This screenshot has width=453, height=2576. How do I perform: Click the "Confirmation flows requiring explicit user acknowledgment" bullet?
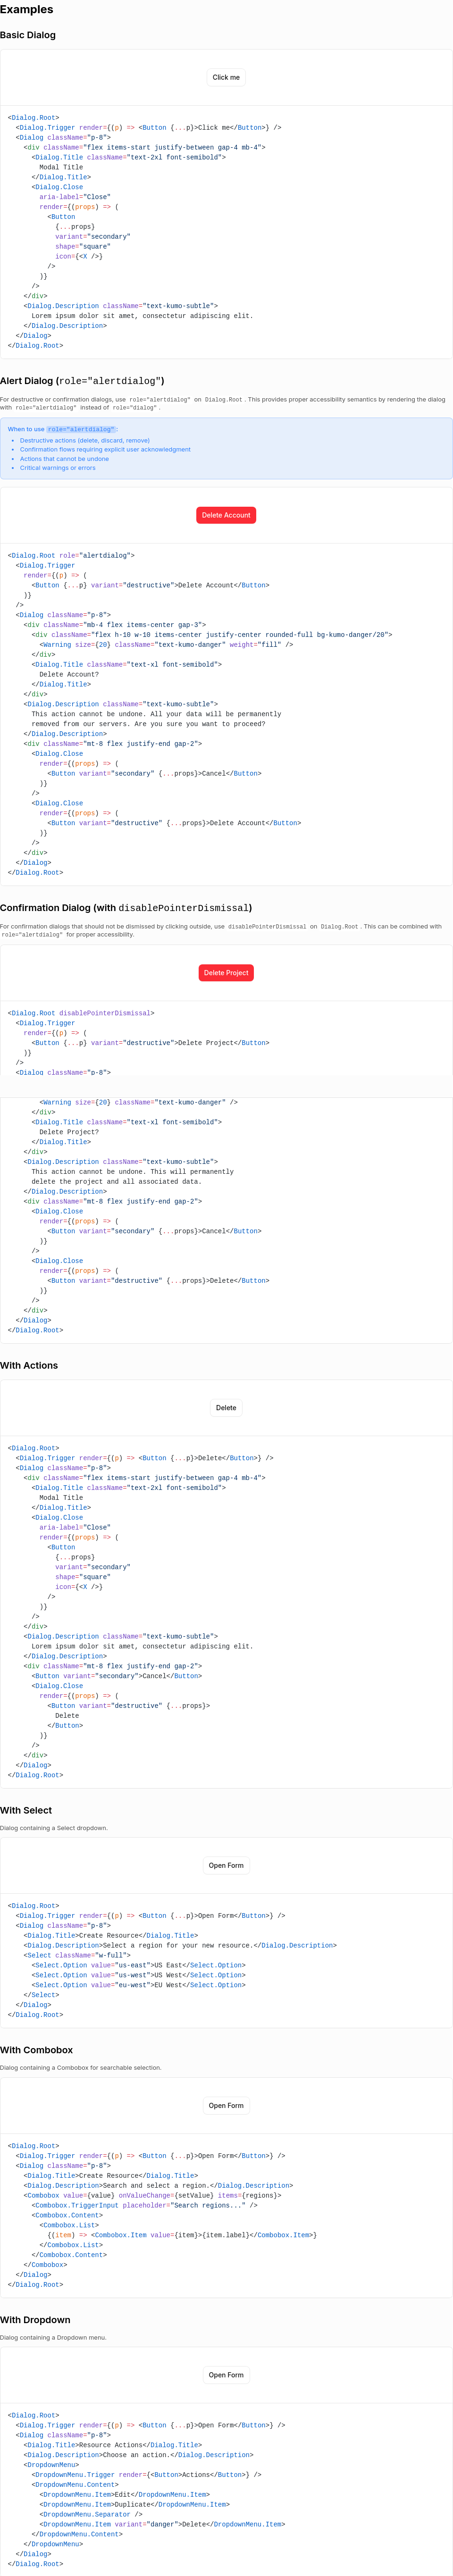tap(105, 450)
